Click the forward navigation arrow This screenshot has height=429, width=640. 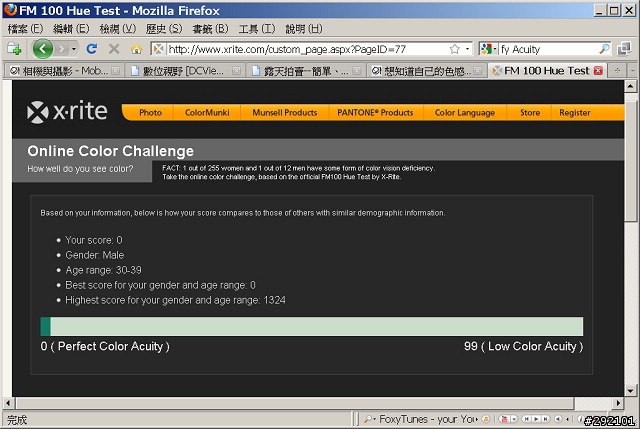coord(62,49)
